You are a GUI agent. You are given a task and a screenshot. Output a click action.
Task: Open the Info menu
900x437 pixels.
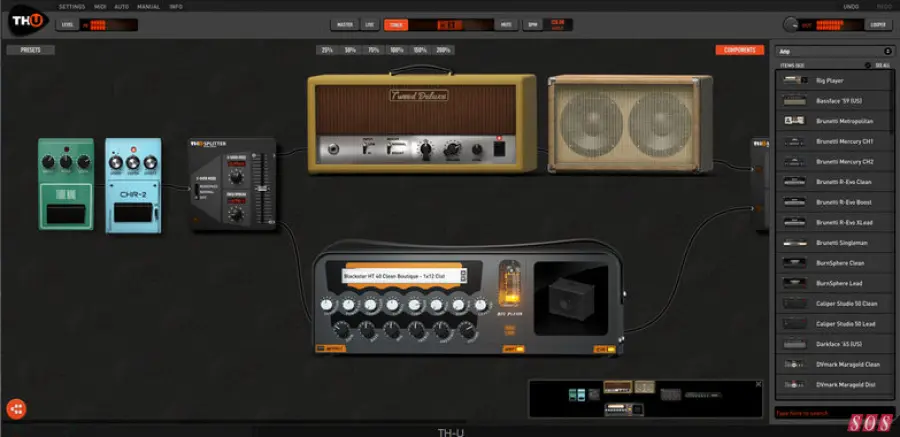point(176,7)
